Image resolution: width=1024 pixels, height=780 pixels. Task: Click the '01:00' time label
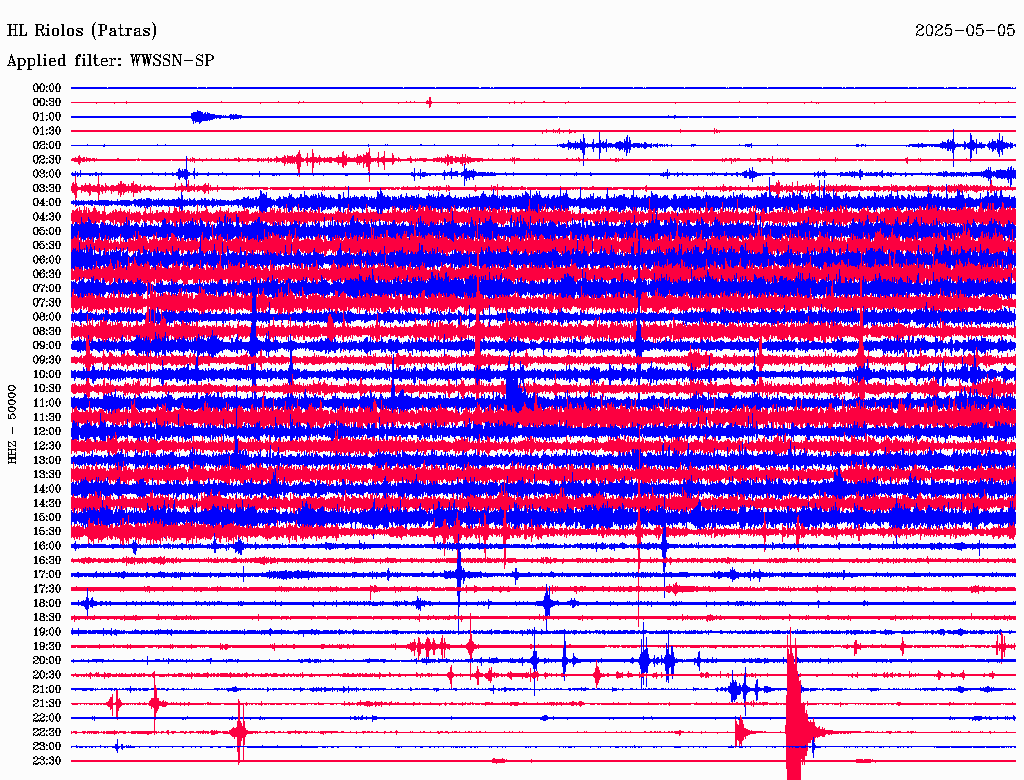(x=47, y=117)
